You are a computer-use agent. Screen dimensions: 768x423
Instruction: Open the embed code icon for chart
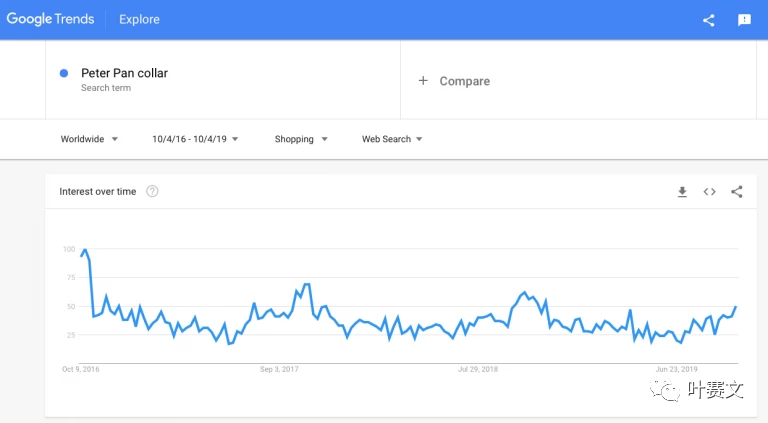point(709,192)
